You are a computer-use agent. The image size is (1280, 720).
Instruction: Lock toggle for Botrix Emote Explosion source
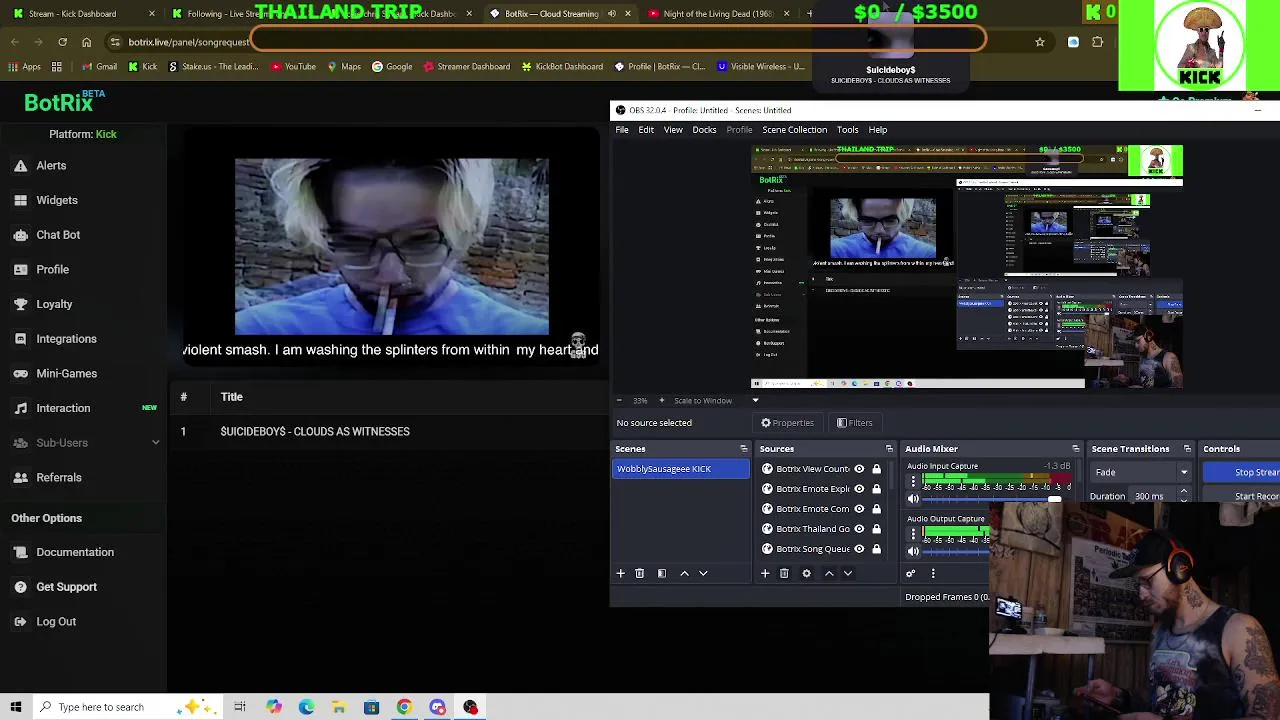[877, 489]
